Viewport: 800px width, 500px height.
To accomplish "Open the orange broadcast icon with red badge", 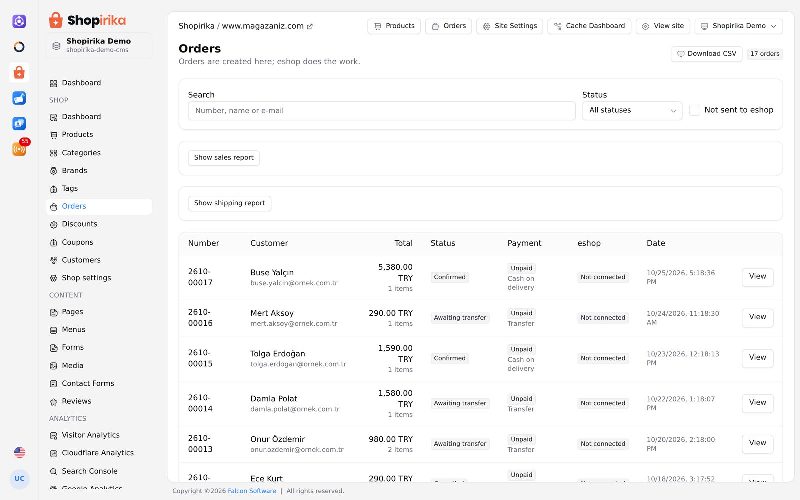I will pos(19,149).
